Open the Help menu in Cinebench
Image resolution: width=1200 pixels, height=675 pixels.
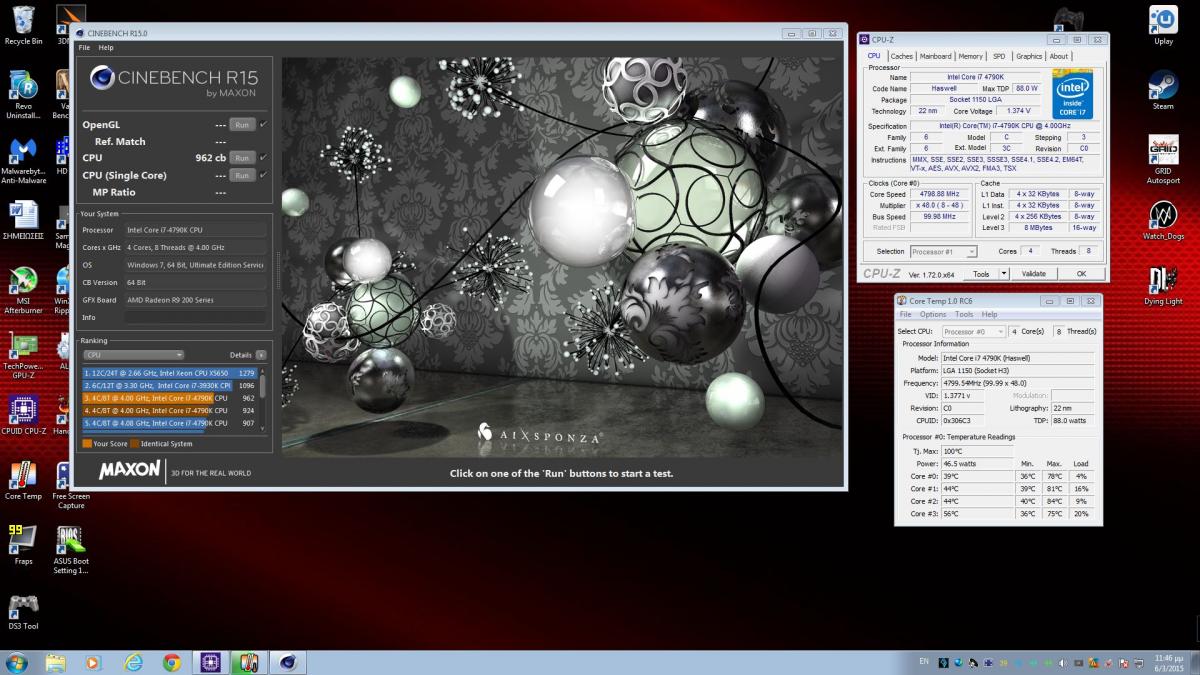(x=106, y=48)
